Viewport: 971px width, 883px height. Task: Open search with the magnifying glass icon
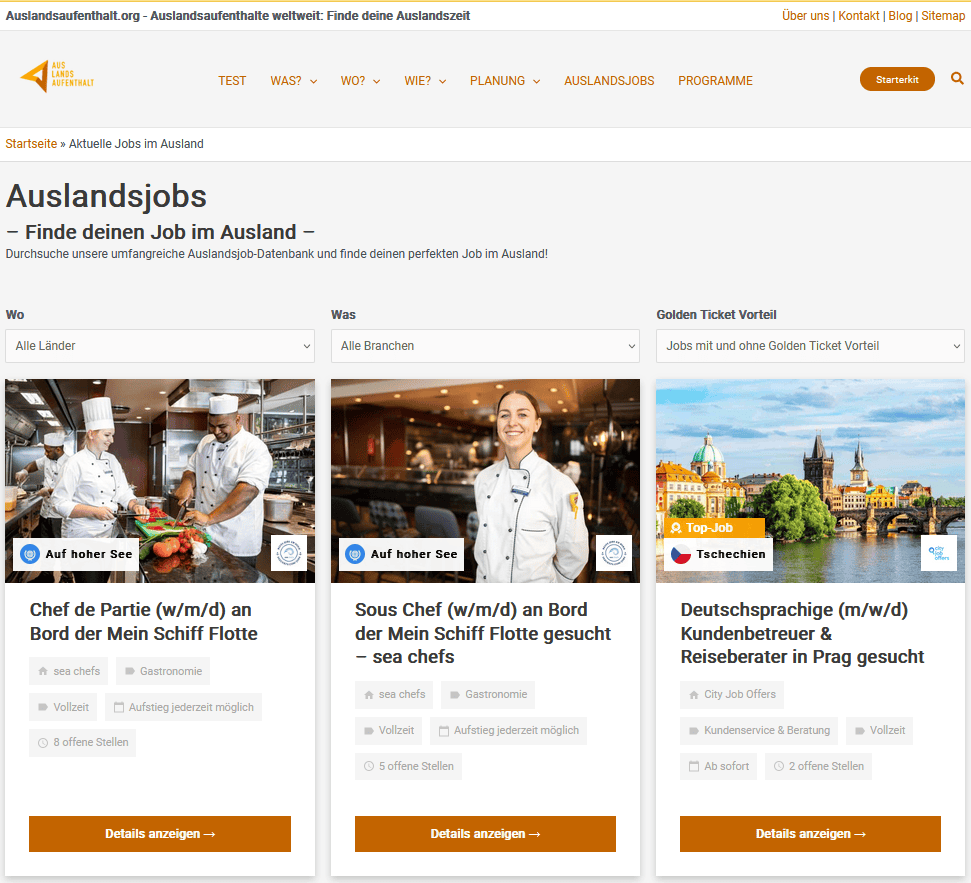tap(957, 79)
